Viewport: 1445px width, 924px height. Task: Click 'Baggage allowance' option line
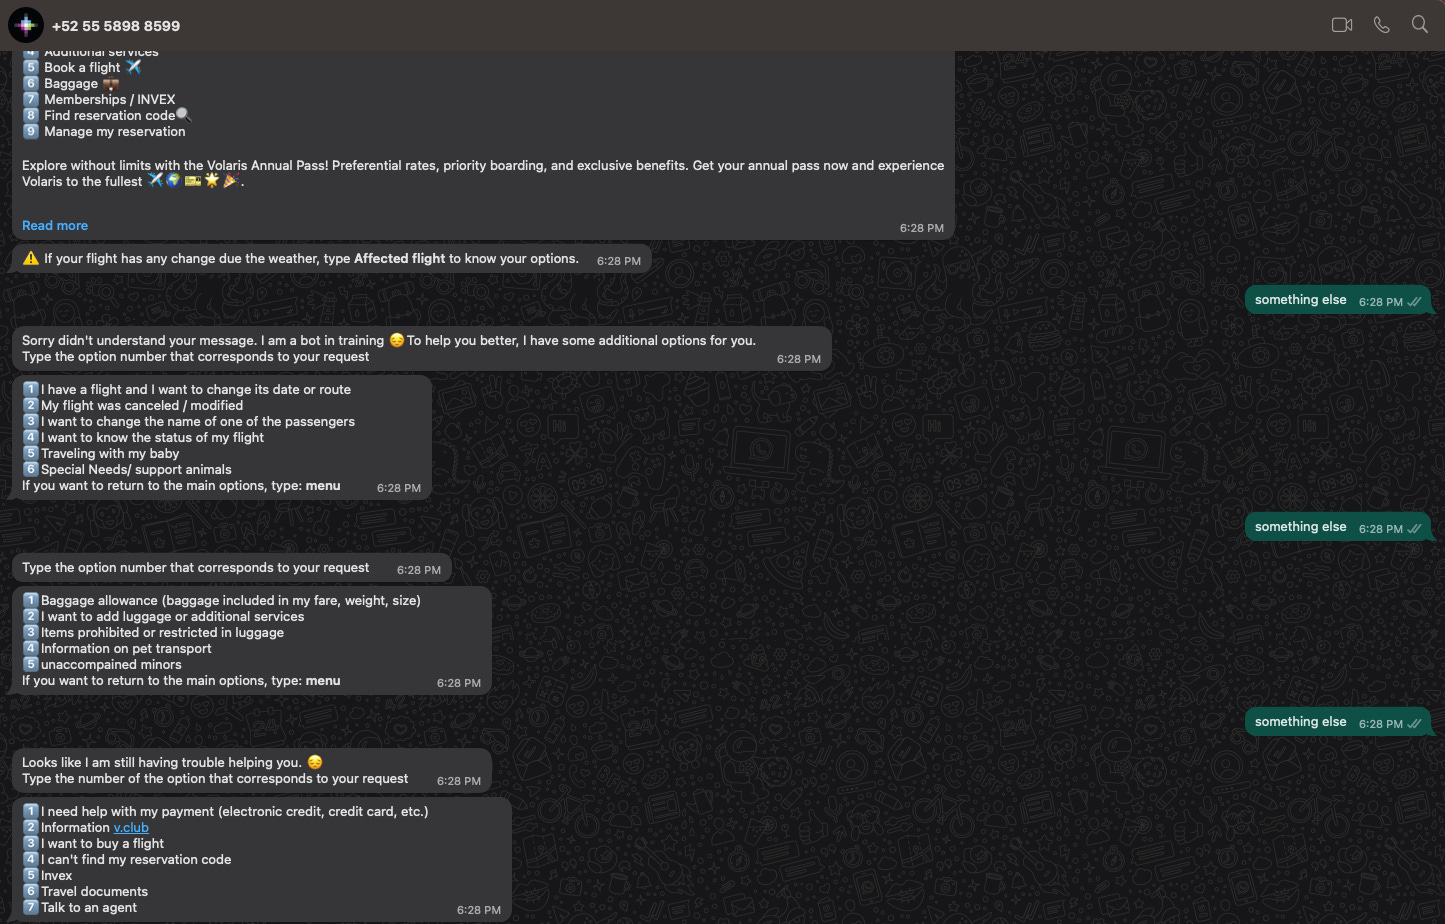(x=221, y=601)
